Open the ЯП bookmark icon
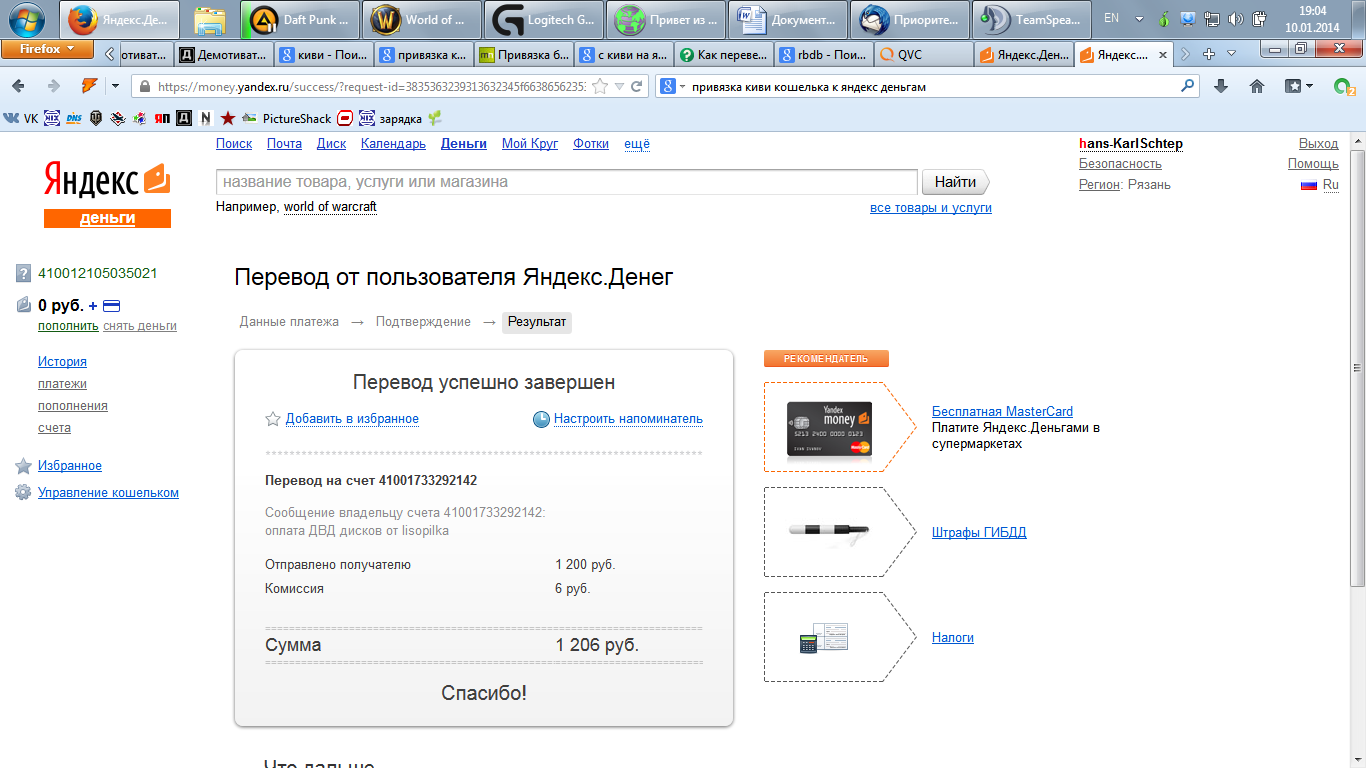Screen dimensions: 1366x768 pos(162,118)
